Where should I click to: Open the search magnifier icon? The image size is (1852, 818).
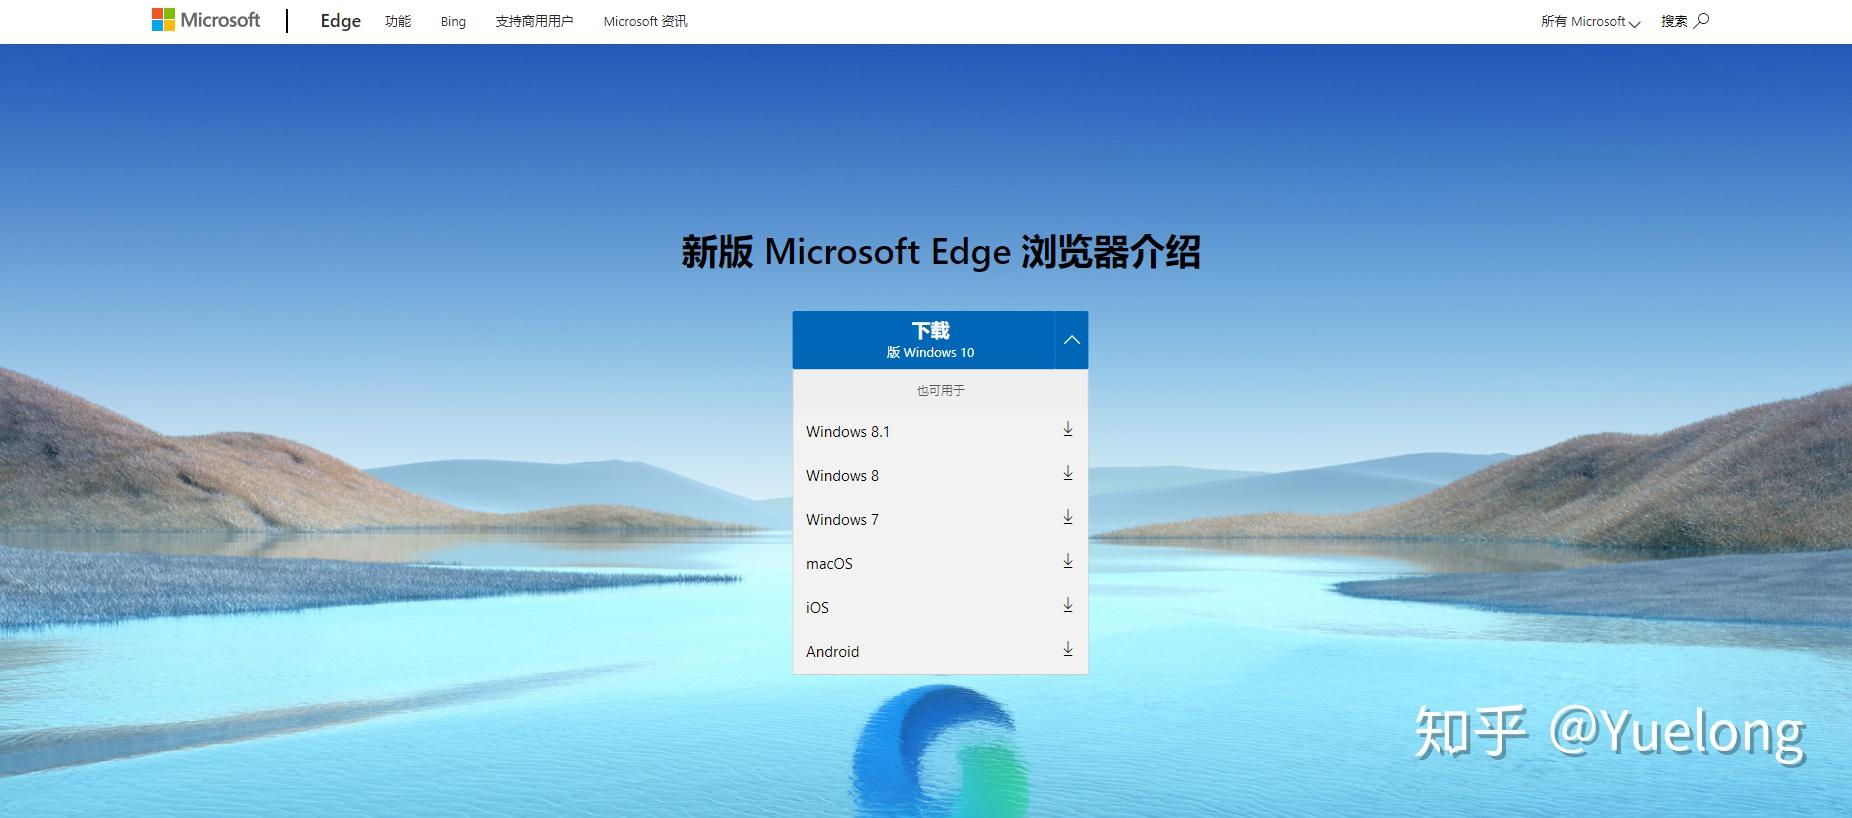[x=1702, y=20]
